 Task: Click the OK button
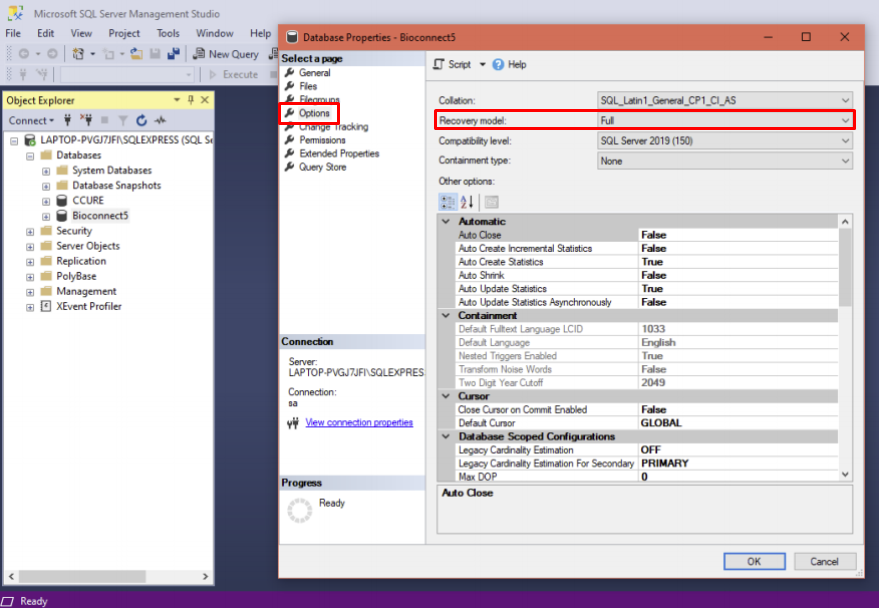(x=754, y=561)
